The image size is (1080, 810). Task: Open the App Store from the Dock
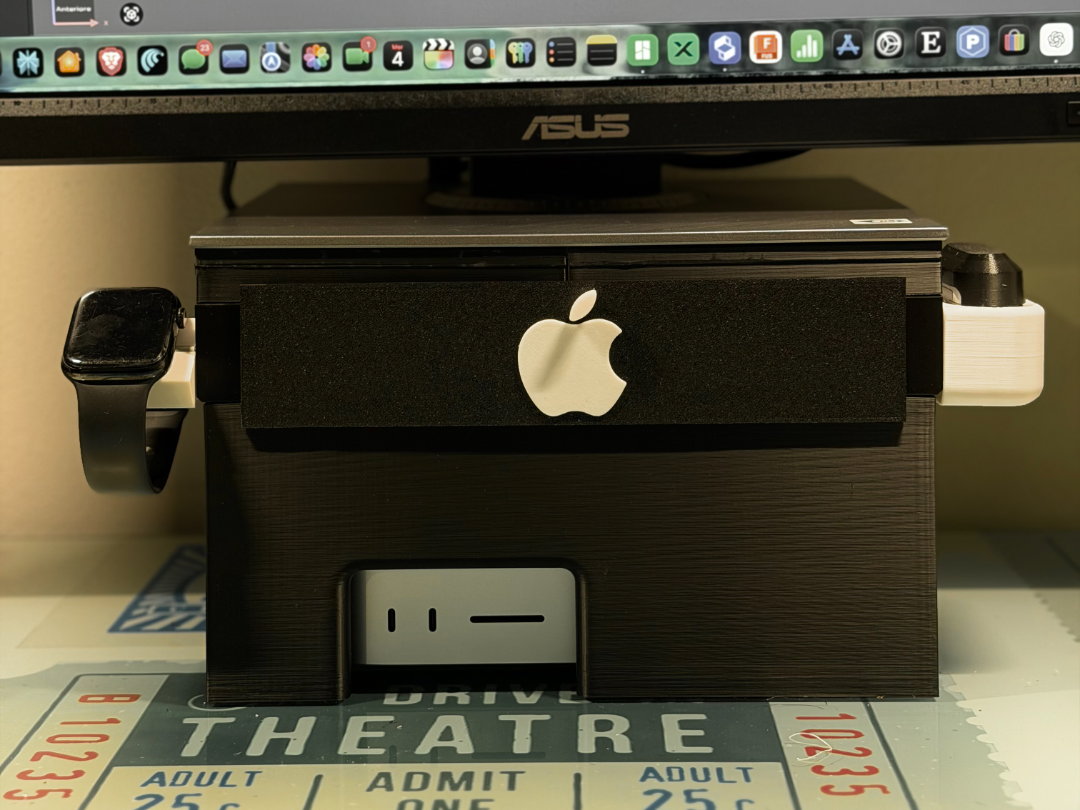[x=848, y=45]
